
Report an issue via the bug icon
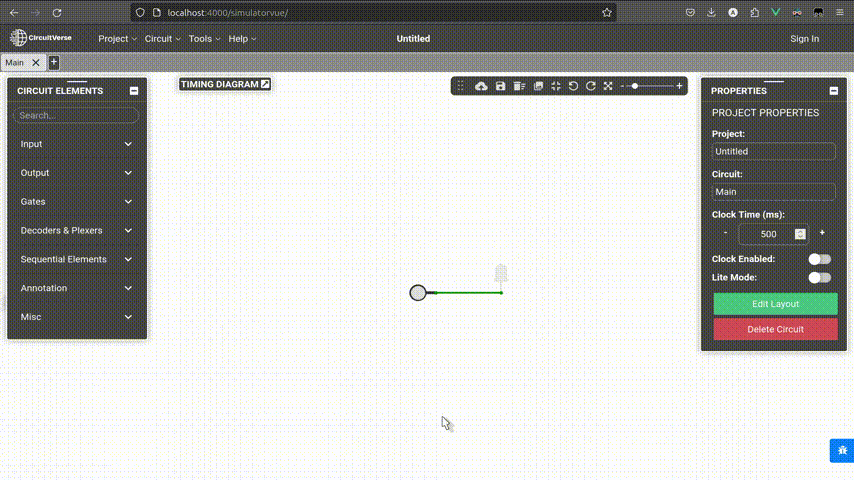[x=841, y=451]
